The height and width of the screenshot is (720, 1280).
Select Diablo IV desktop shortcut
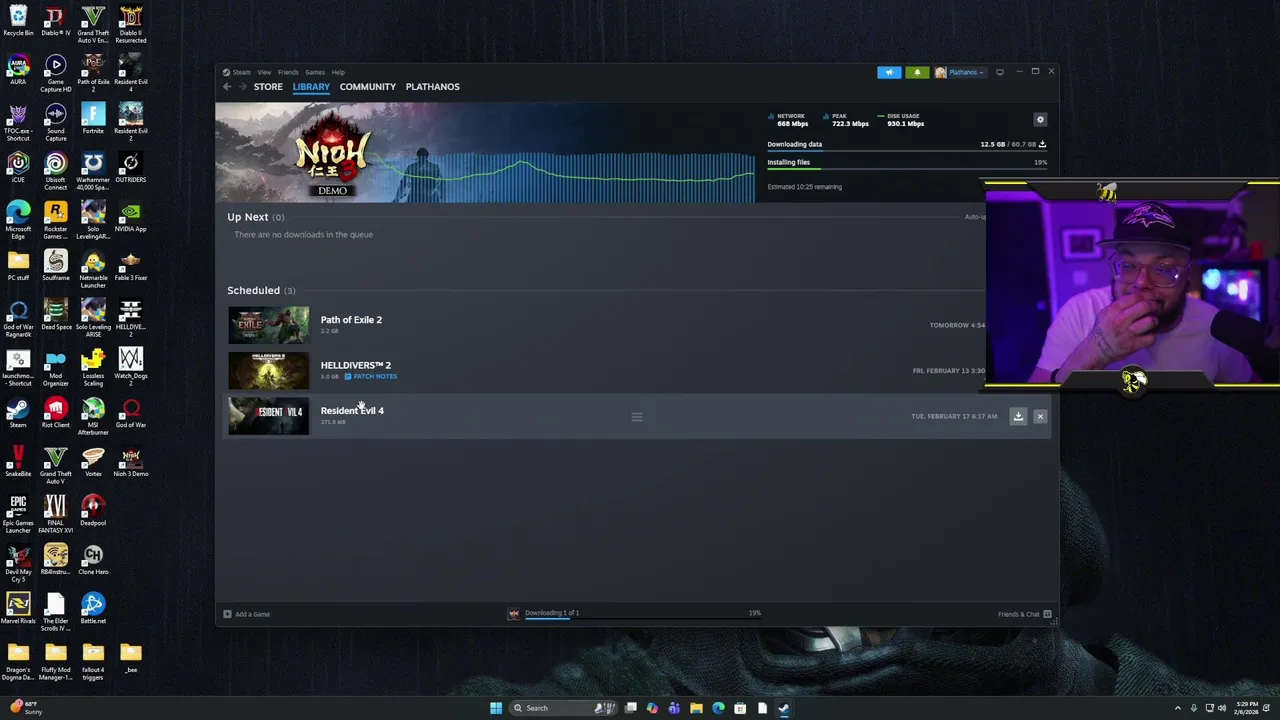click(55, 22)
